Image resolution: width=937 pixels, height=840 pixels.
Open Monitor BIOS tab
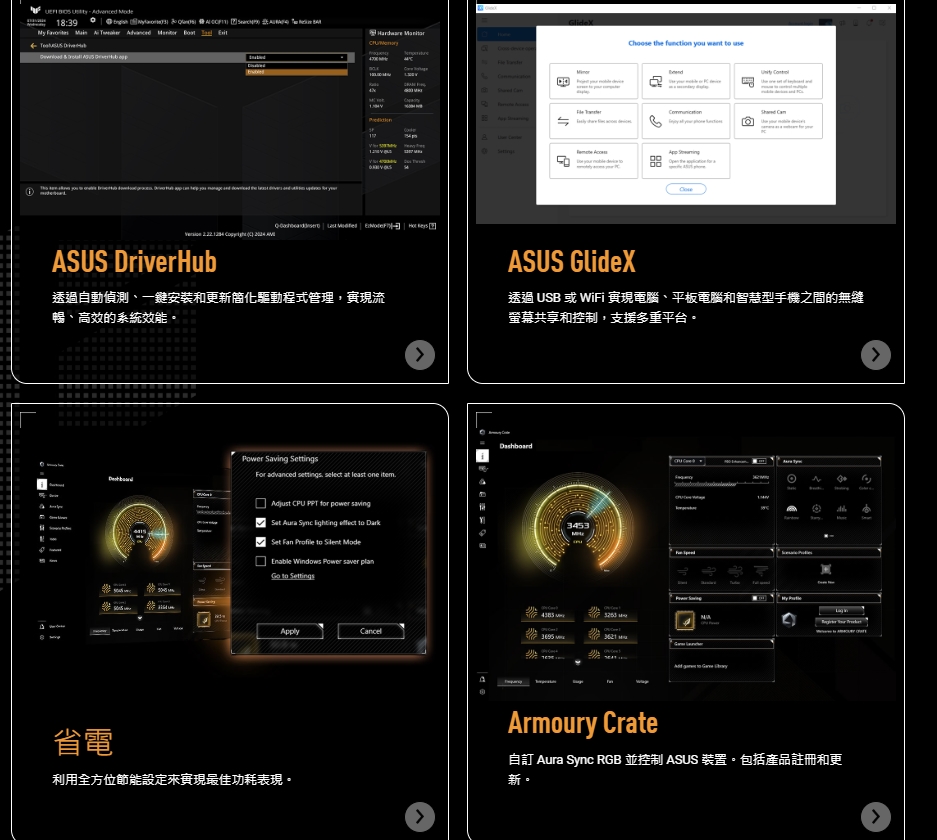[167, 33]
